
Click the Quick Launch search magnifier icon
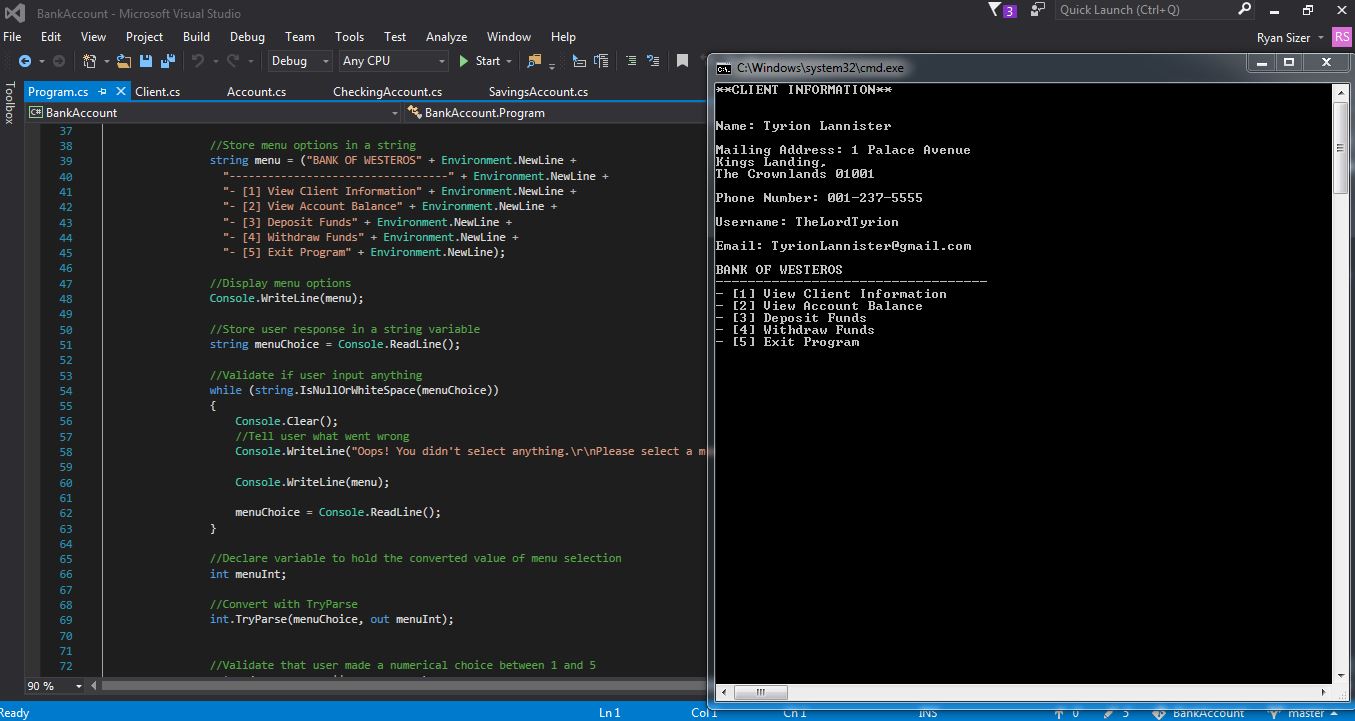(x=1245, y=9)
